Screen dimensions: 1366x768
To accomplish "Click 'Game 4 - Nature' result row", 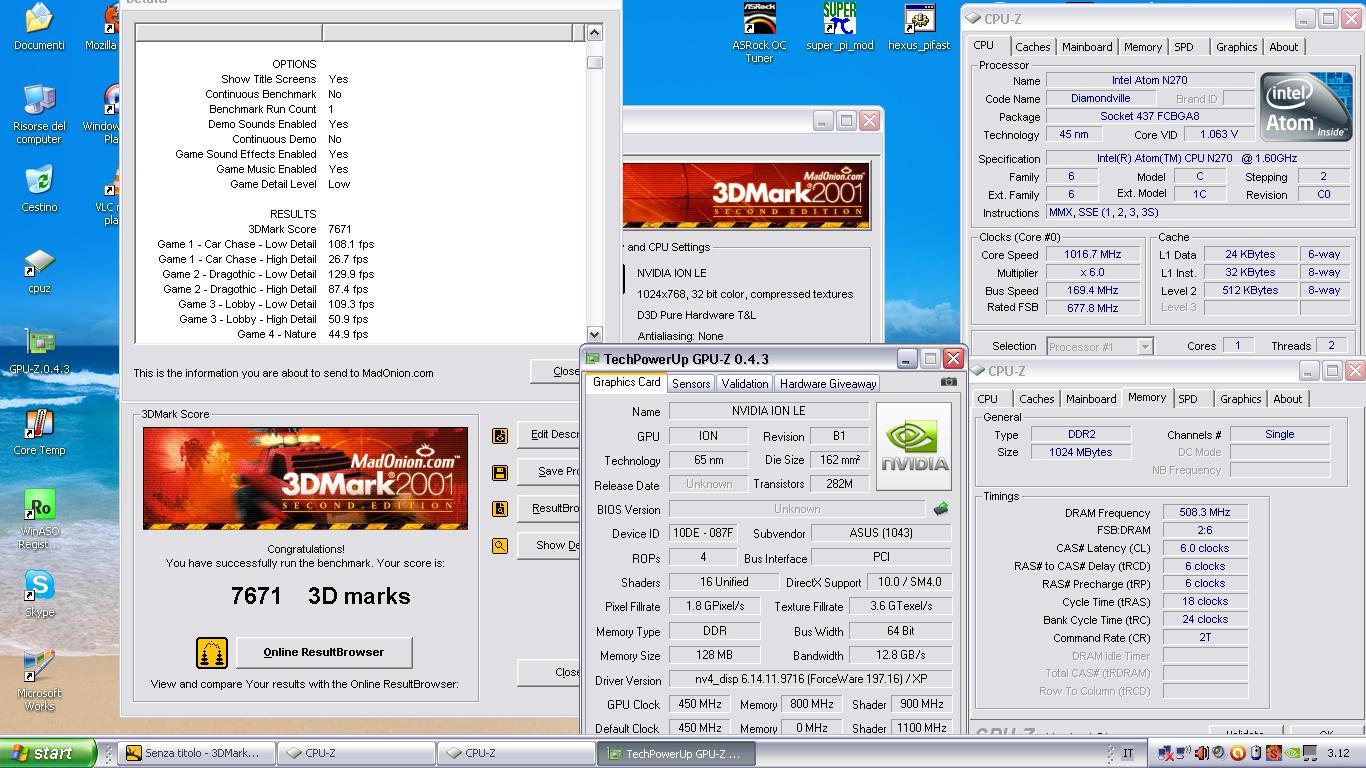I will click(x=302, y=334).
